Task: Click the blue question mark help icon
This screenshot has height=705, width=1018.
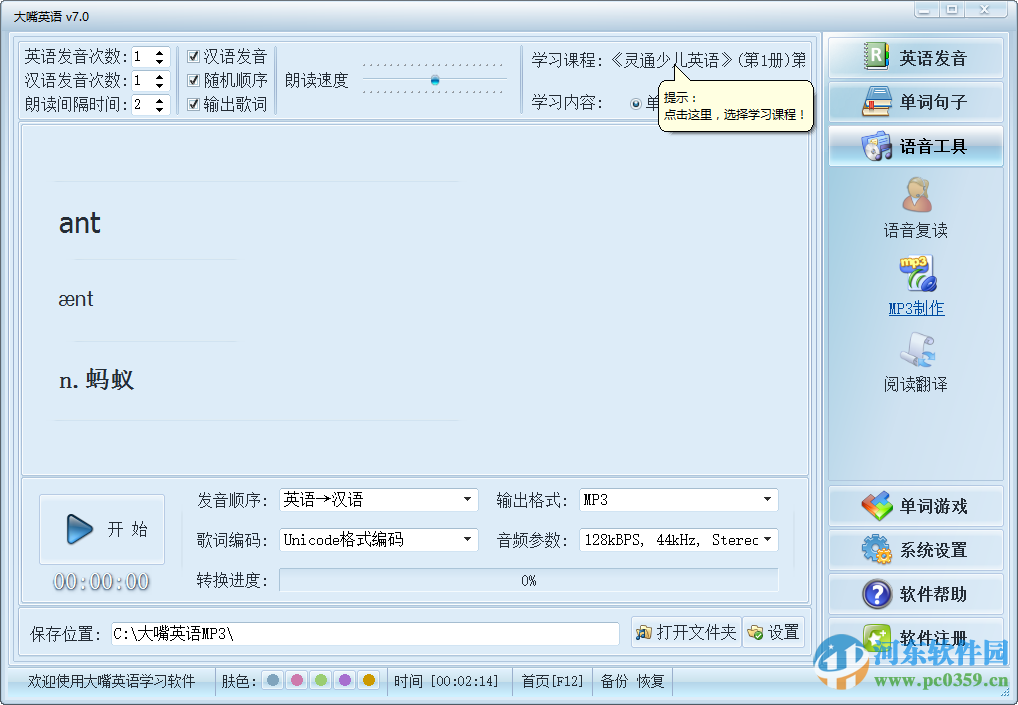Action: tap(876, 594)
